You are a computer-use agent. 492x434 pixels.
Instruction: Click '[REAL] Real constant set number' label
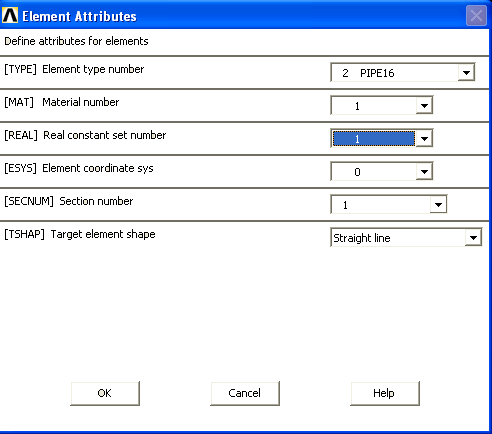85,135
